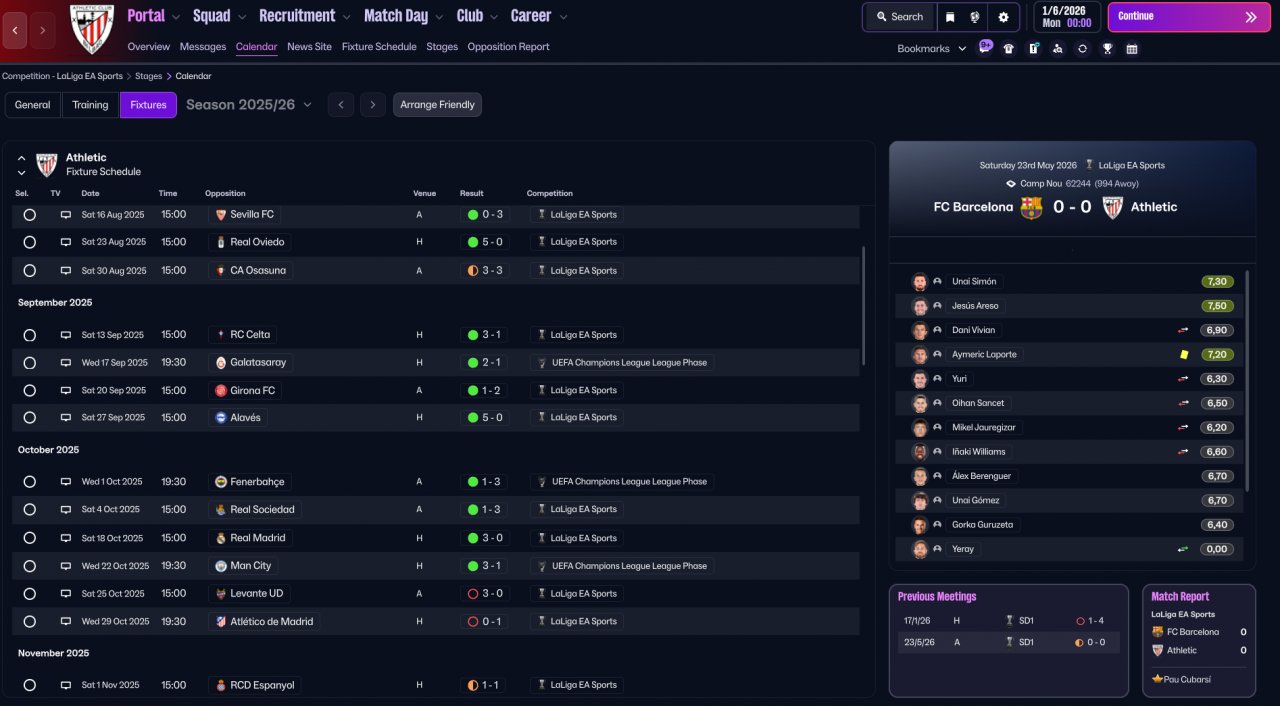This screenshot has height=706, width=1280.
Task: Open the player search scouting shortcut icon
Action: click(x=1058, y=48)
